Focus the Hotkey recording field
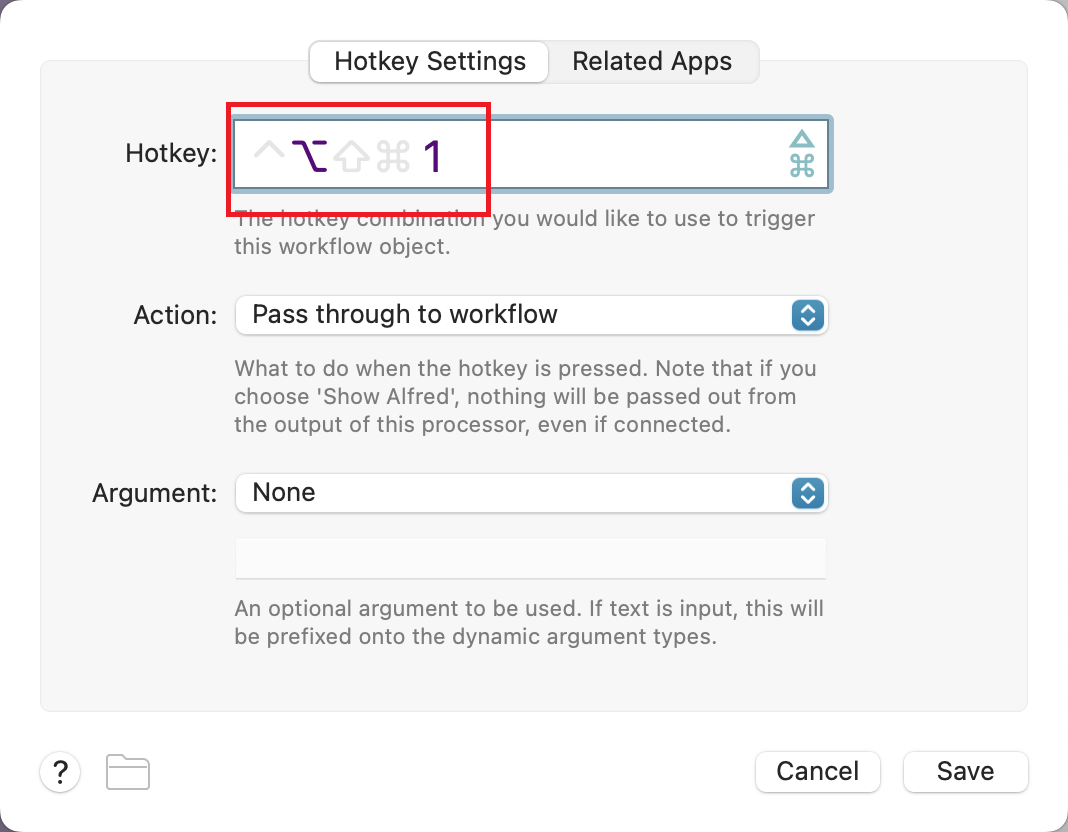 click(531, 155)
